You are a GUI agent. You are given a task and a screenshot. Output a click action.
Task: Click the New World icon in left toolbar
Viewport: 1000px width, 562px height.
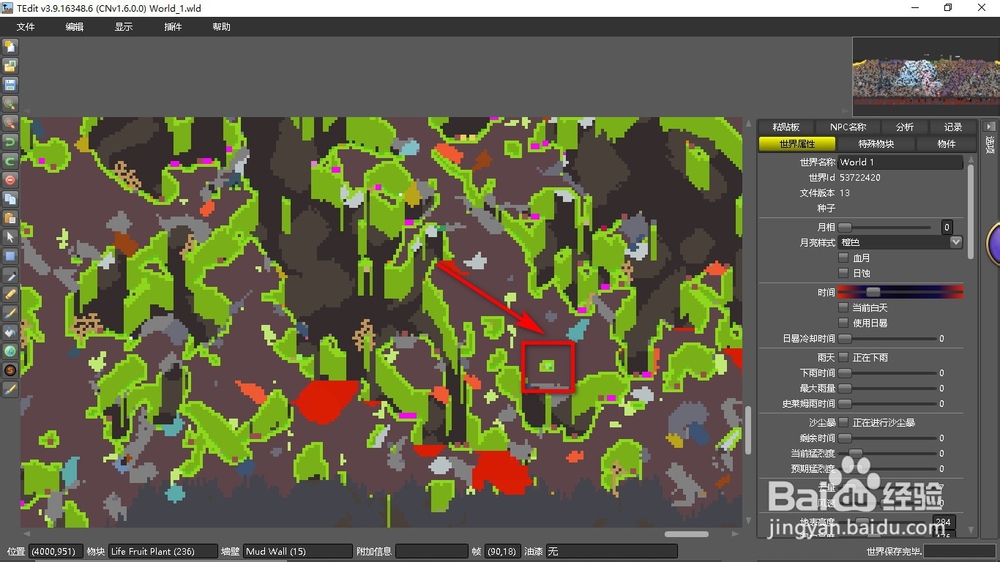coord(10,47)
